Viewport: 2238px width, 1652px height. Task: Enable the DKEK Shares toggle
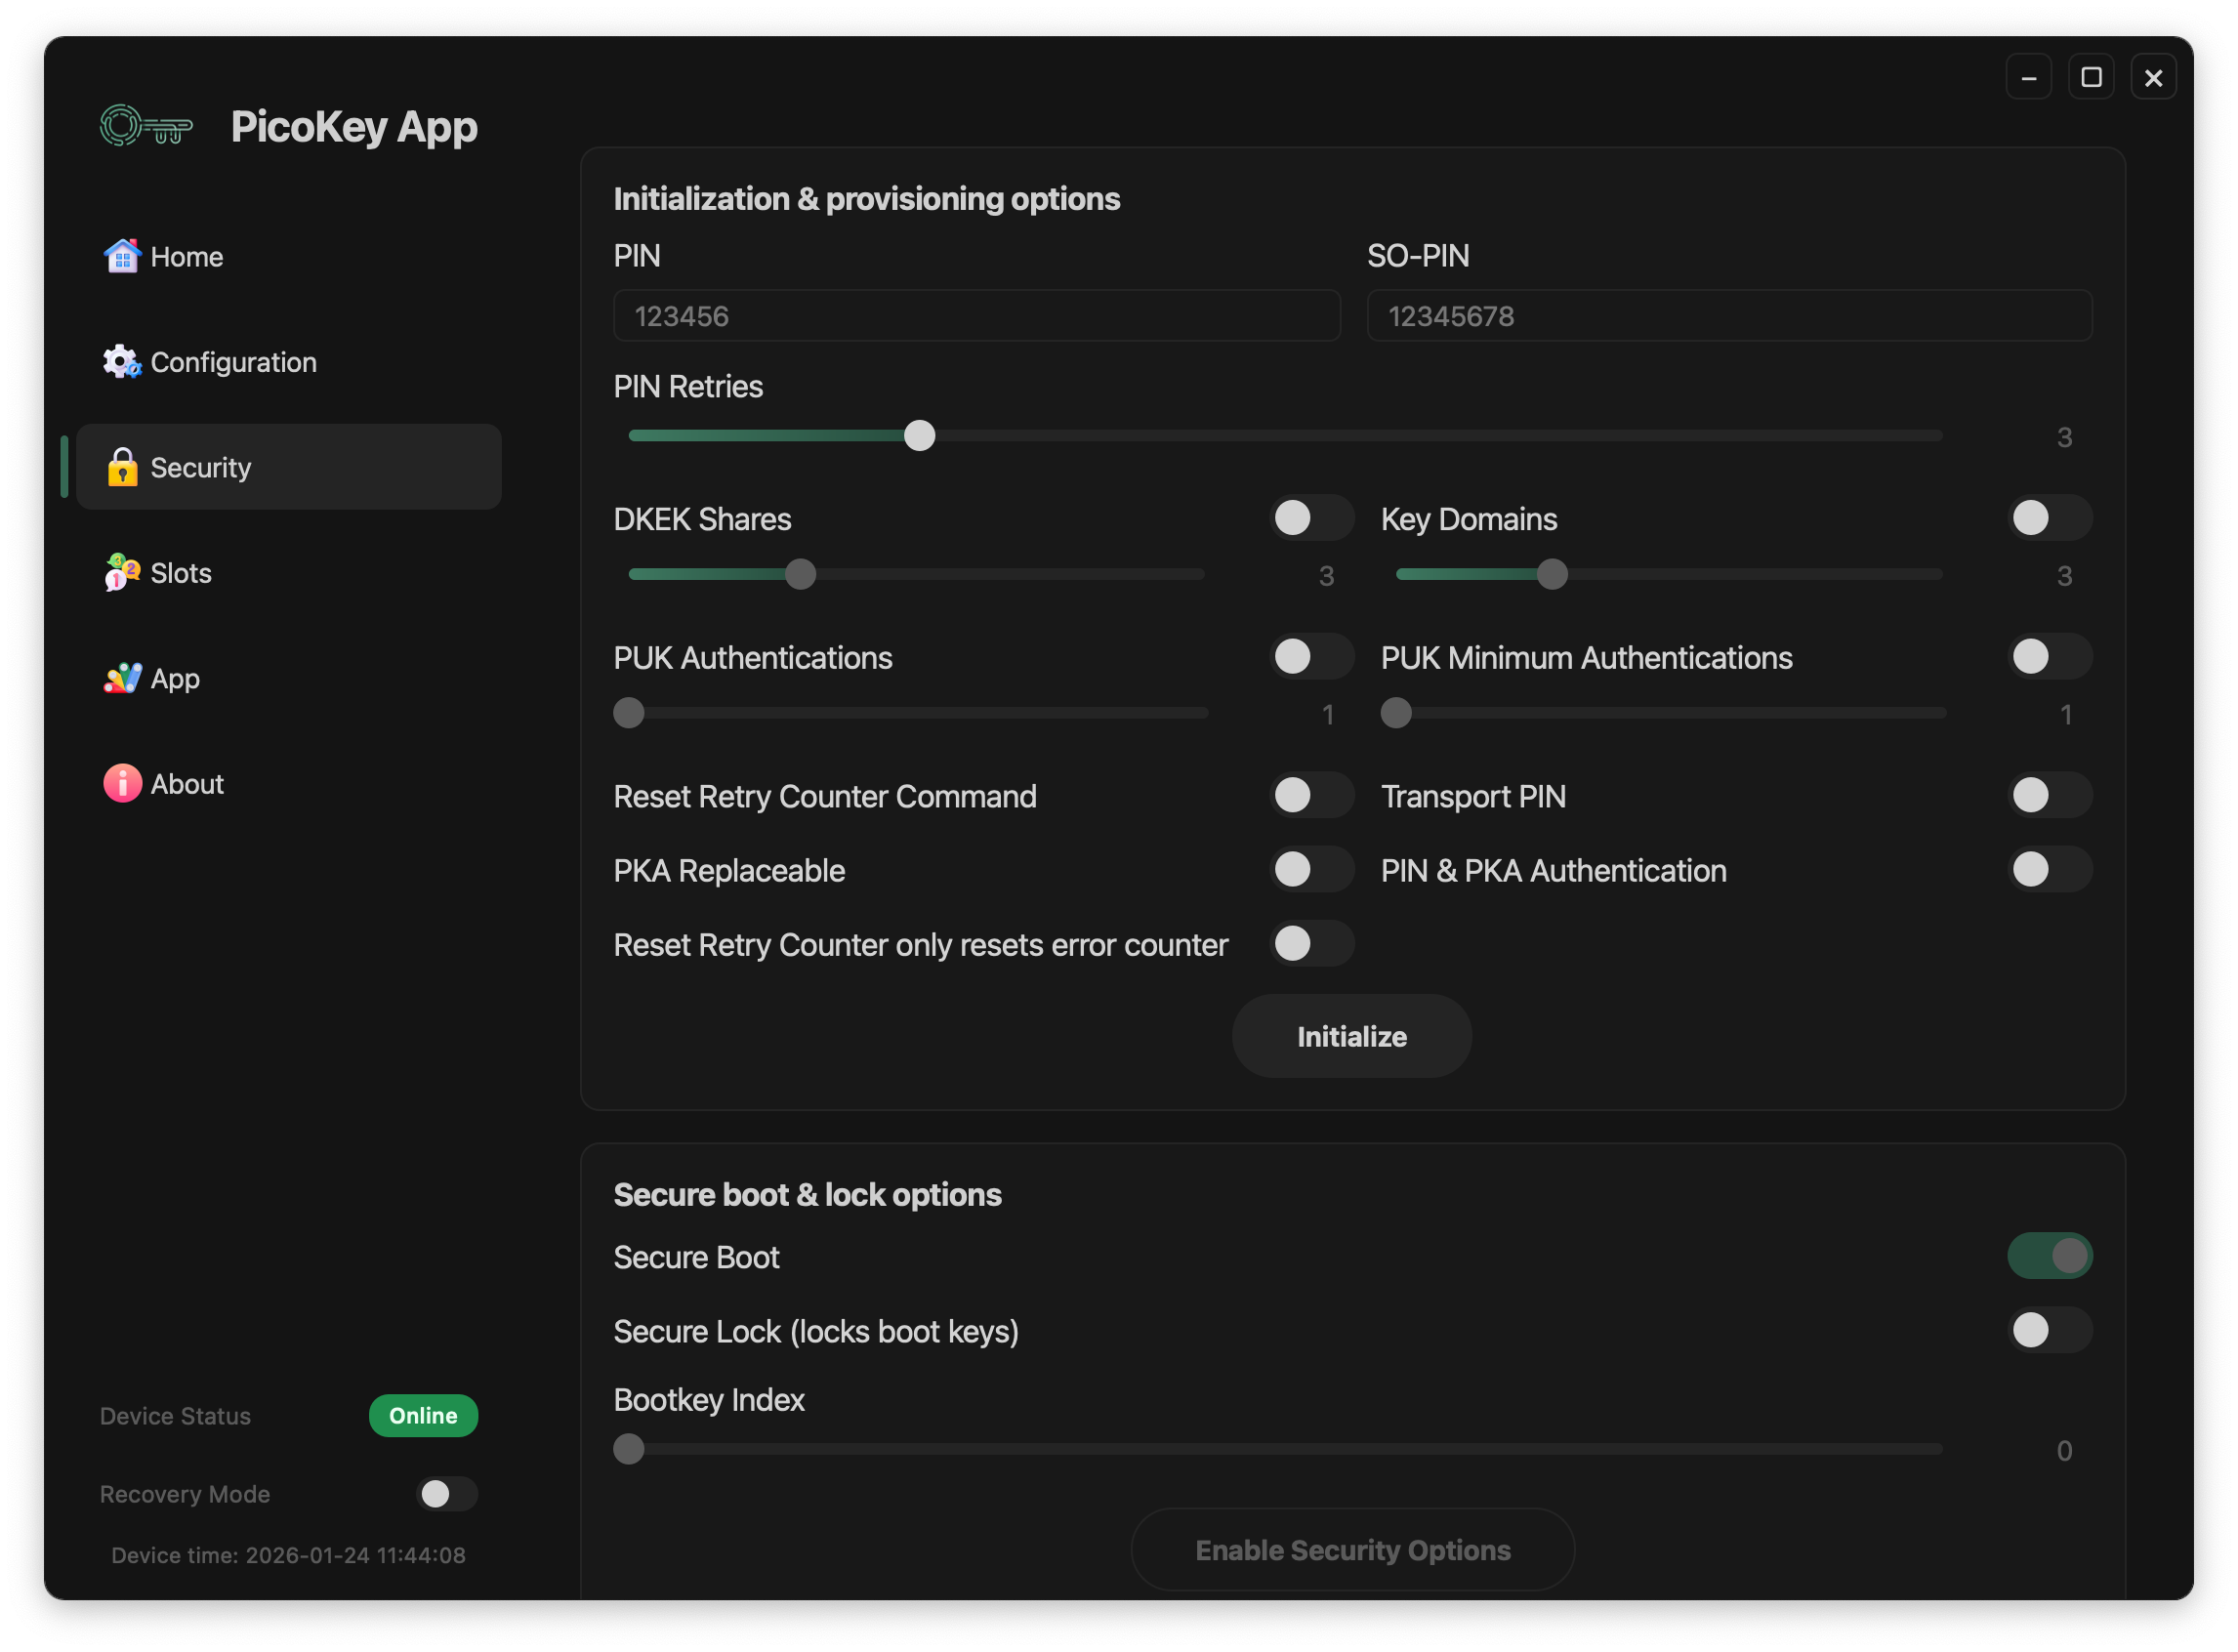(1311, 518)
